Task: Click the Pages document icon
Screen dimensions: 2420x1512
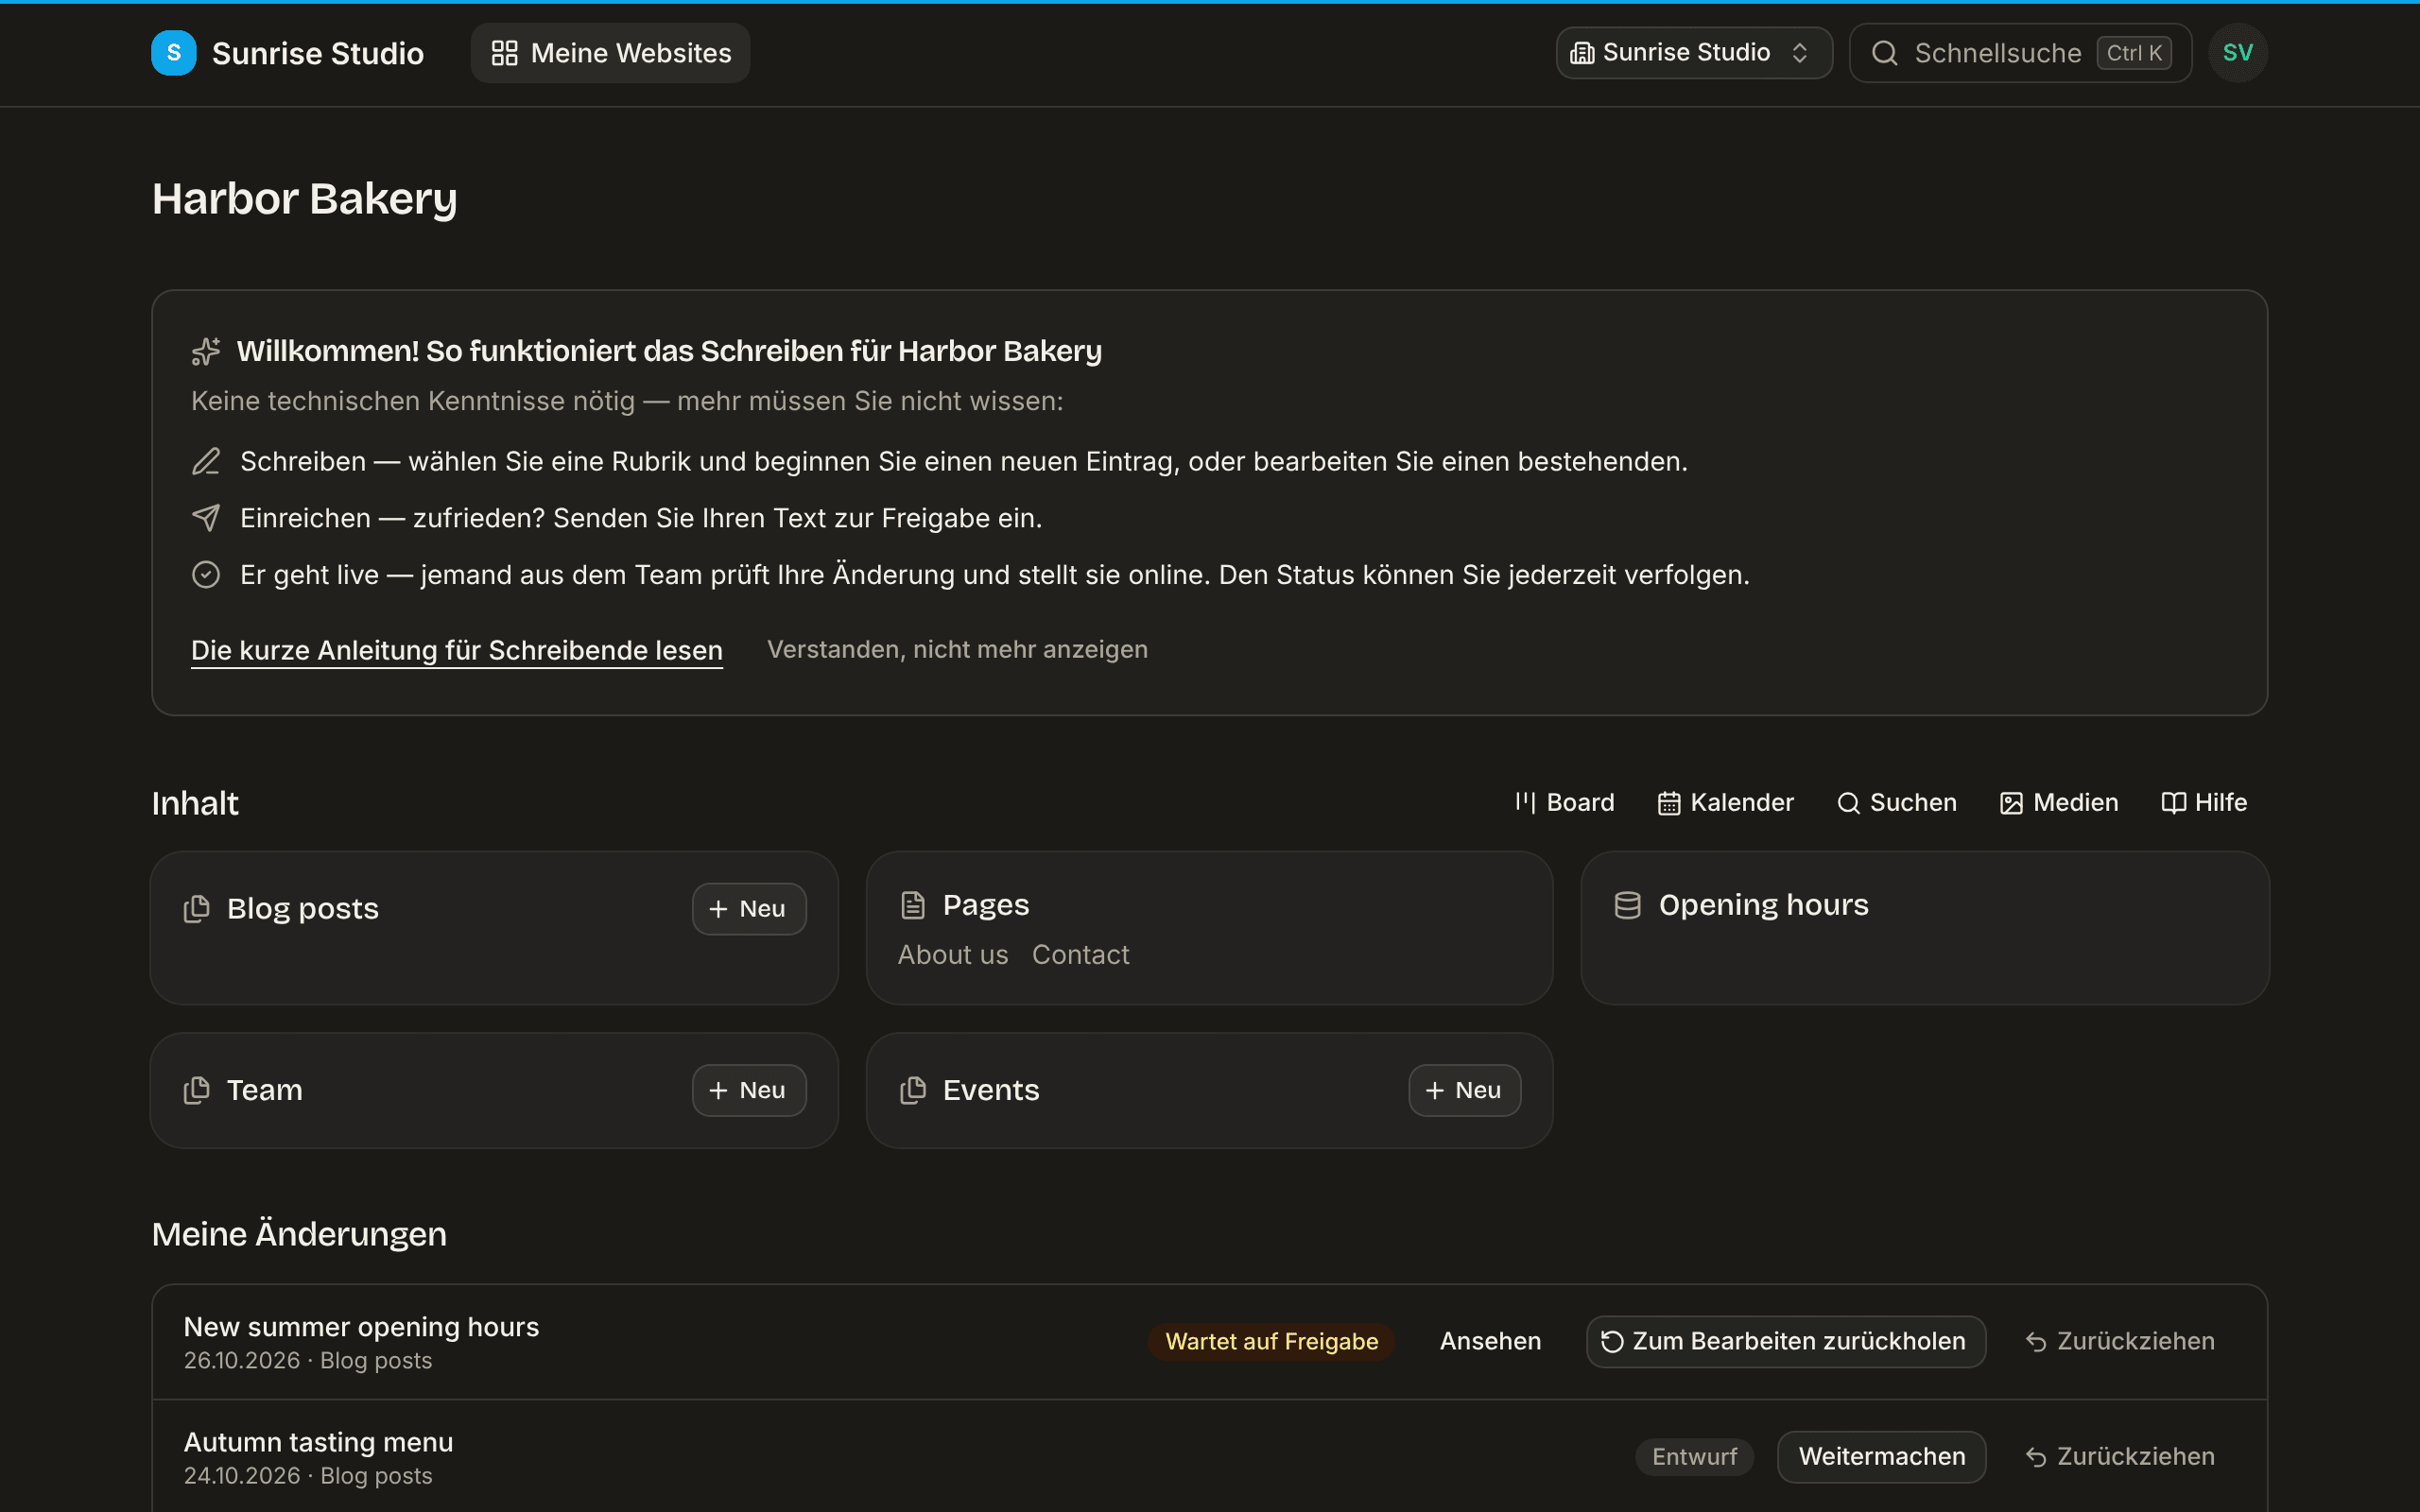Action: (x=913, y=905)
